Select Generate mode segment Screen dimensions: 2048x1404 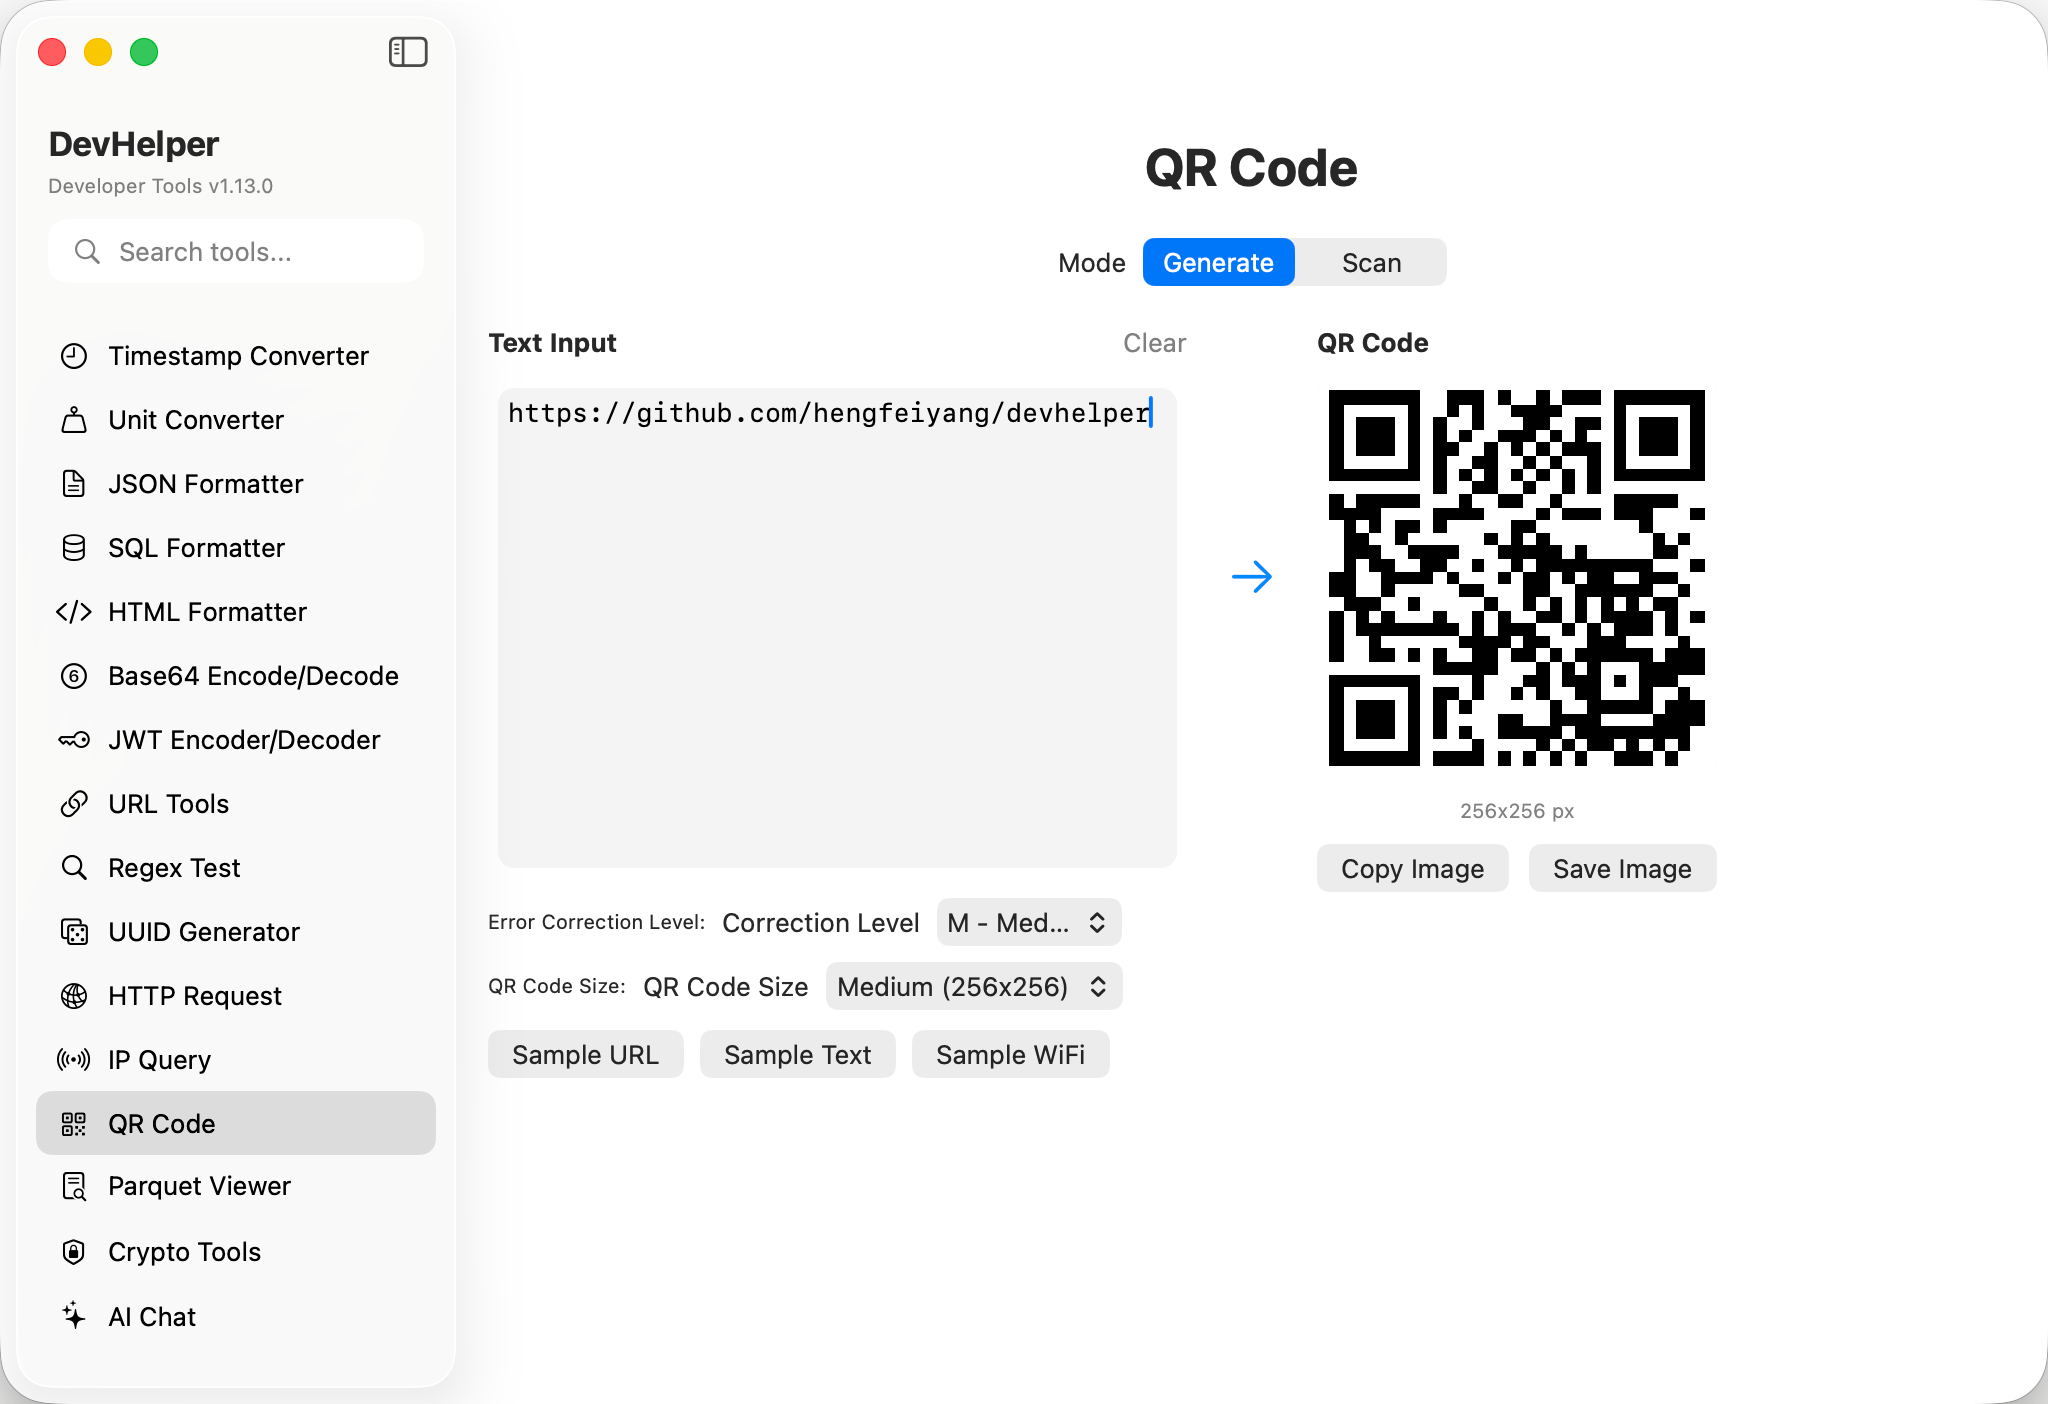1218,263
